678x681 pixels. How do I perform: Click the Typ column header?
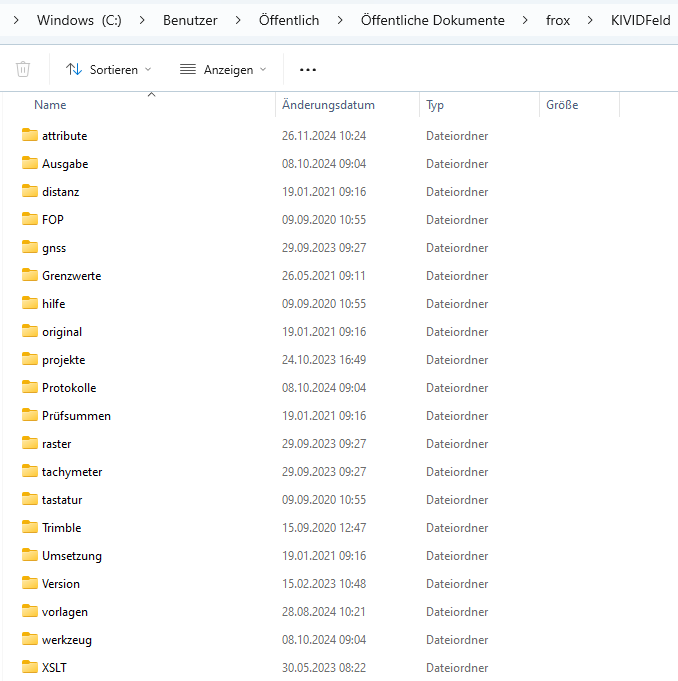point(435,105)
